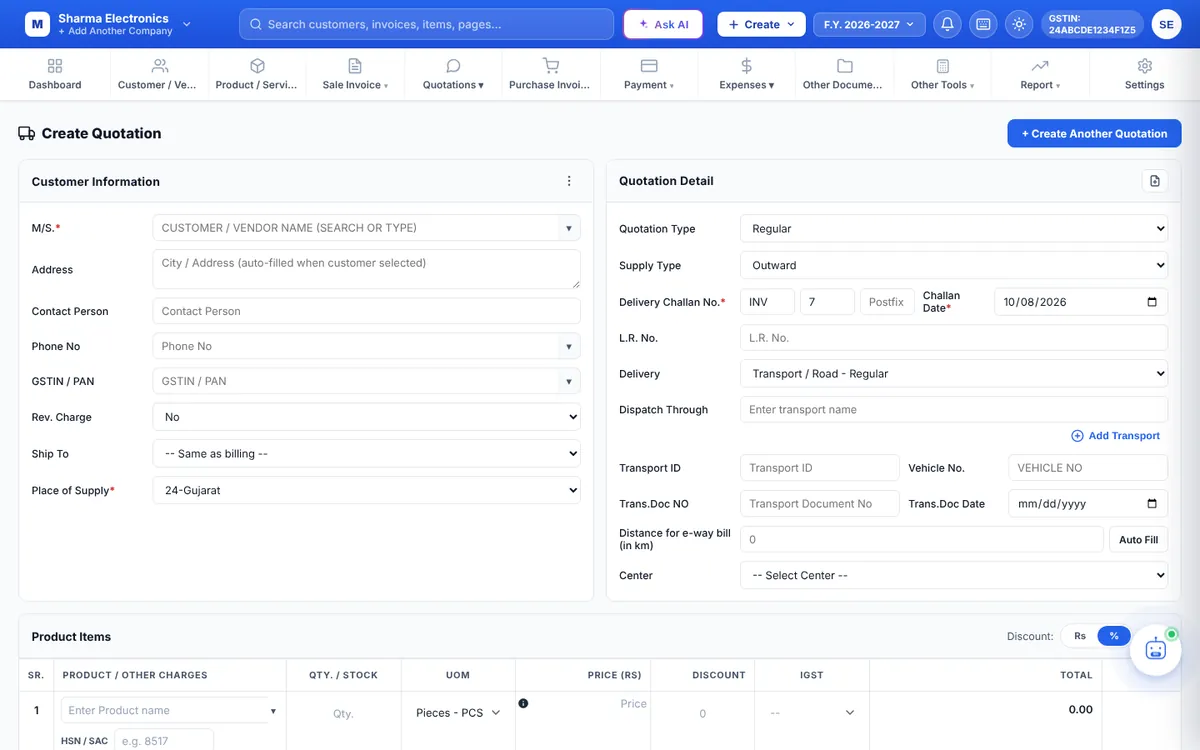Screen dimensions: 1200x750
Task: Open the Select Center dropdown
Action: pos(954,575)
